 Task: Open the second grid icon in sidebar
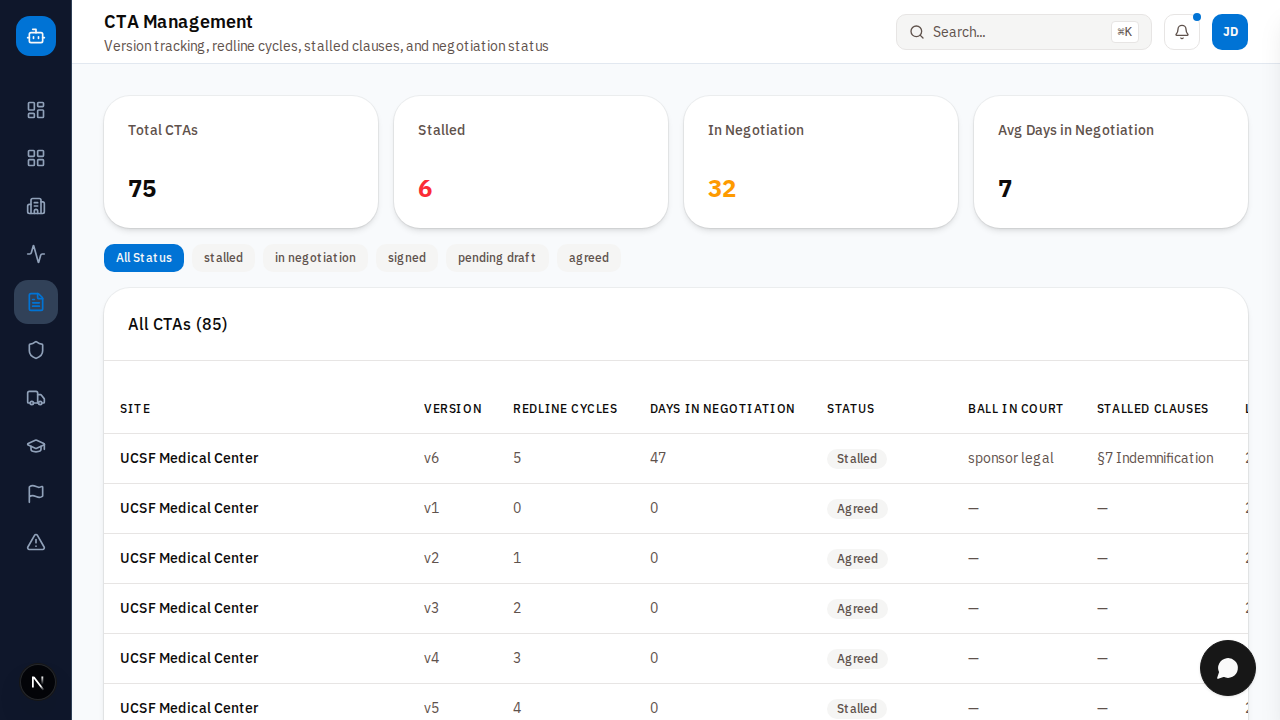coord(36,158)
